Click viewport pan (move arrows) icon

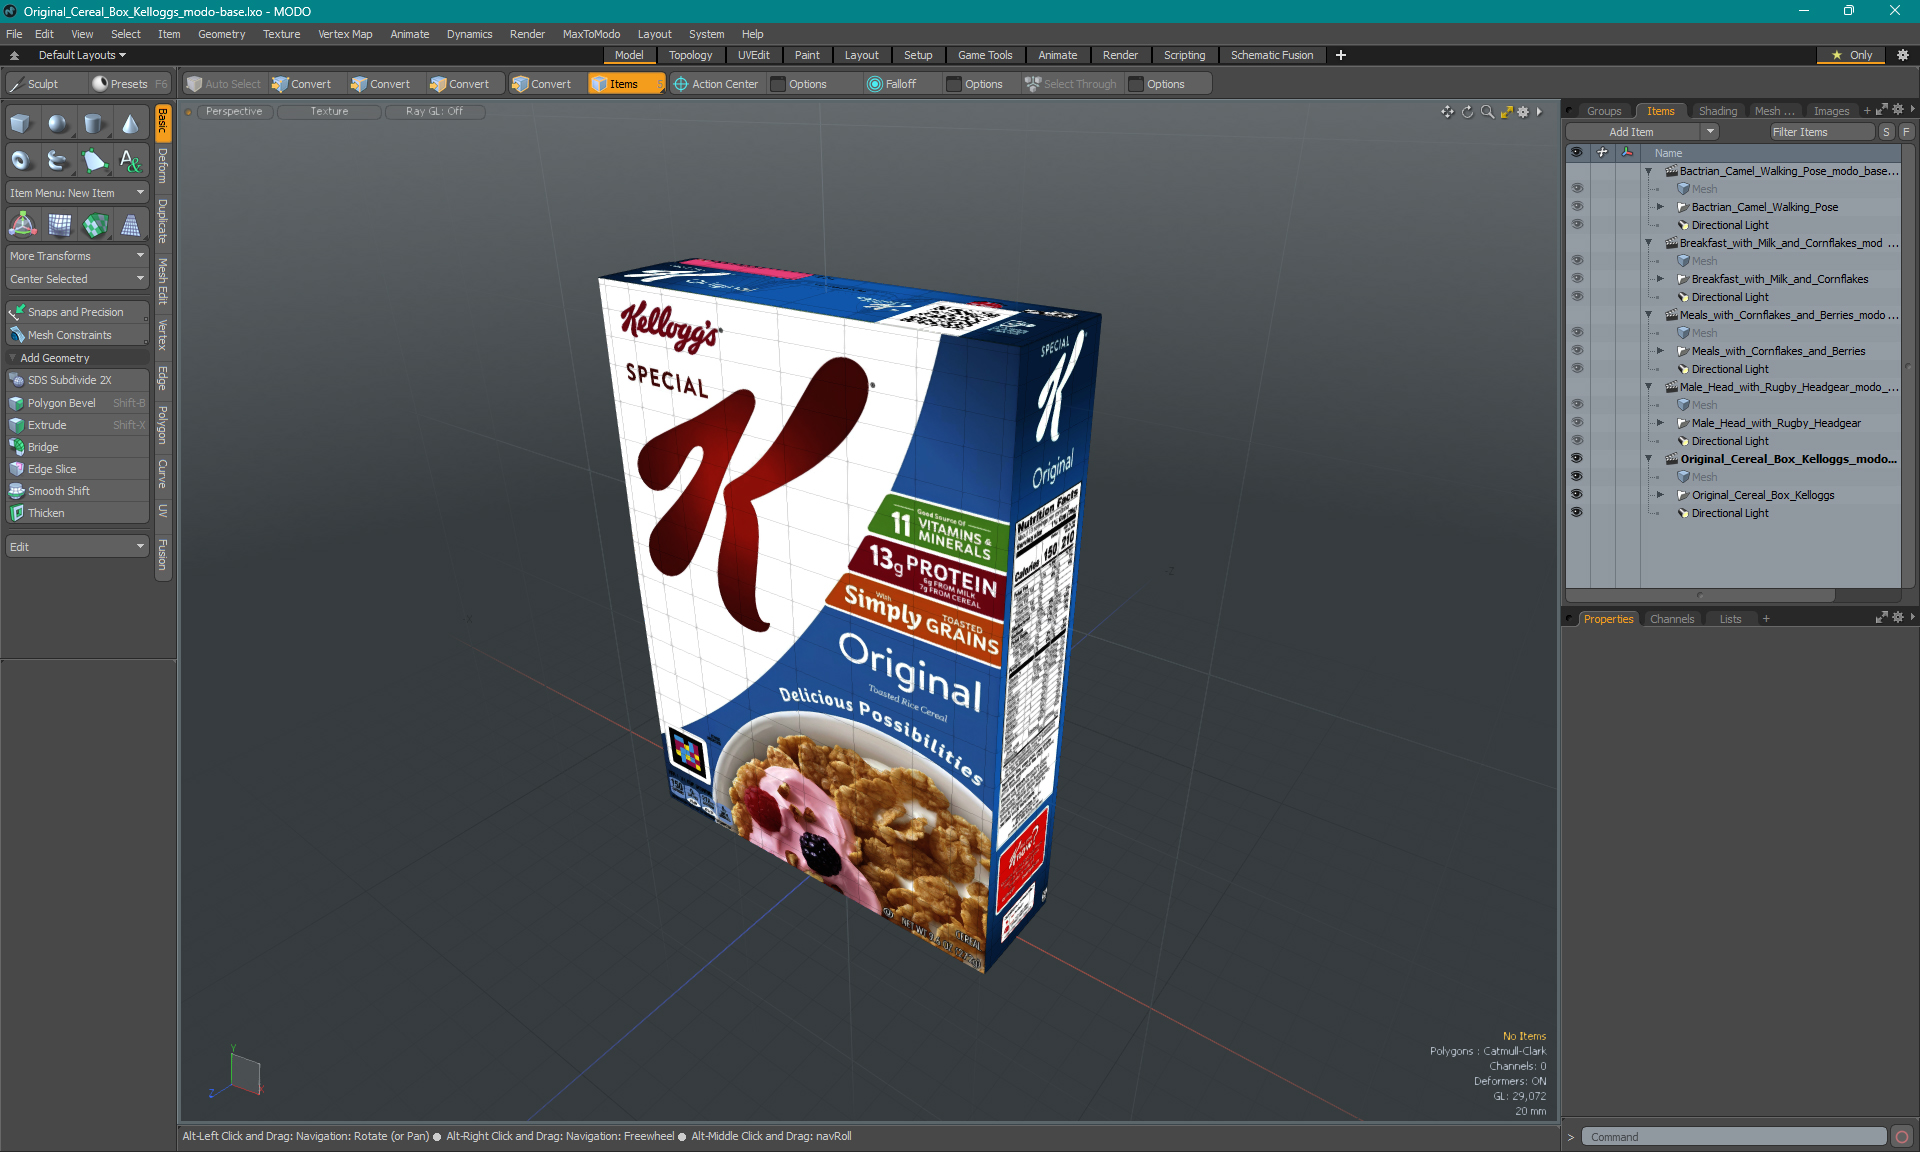click(x=1447, y=112)
